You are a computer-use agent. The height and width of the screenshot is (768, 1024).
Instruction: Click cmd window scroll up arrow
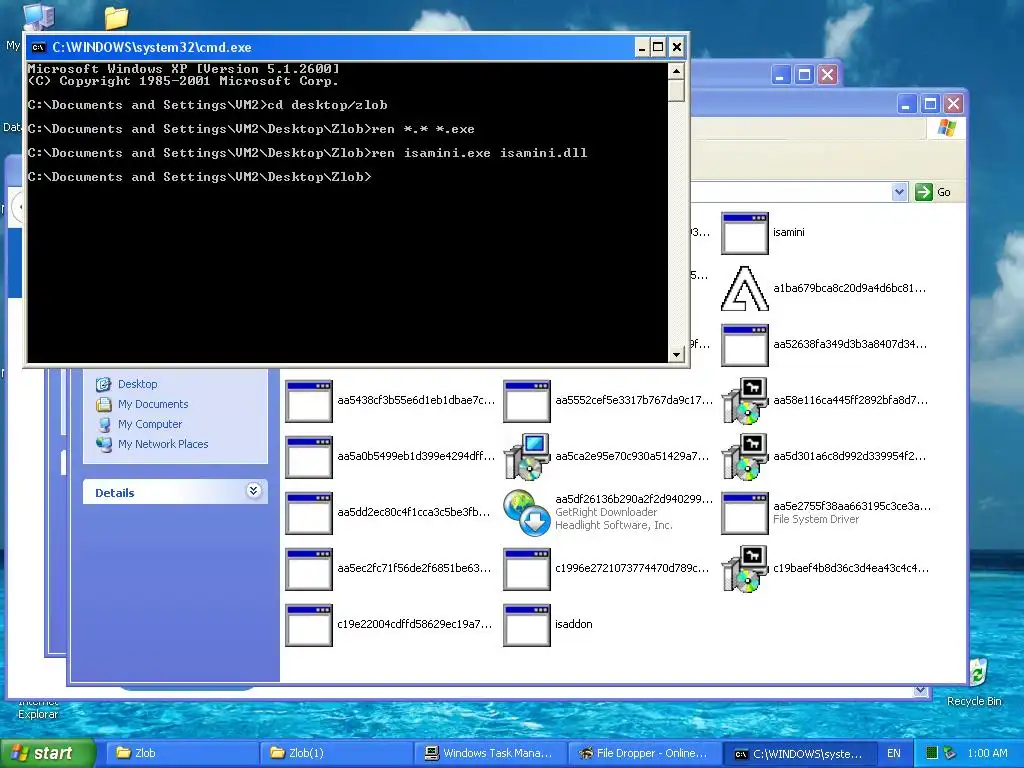click(x=676, y=71)
